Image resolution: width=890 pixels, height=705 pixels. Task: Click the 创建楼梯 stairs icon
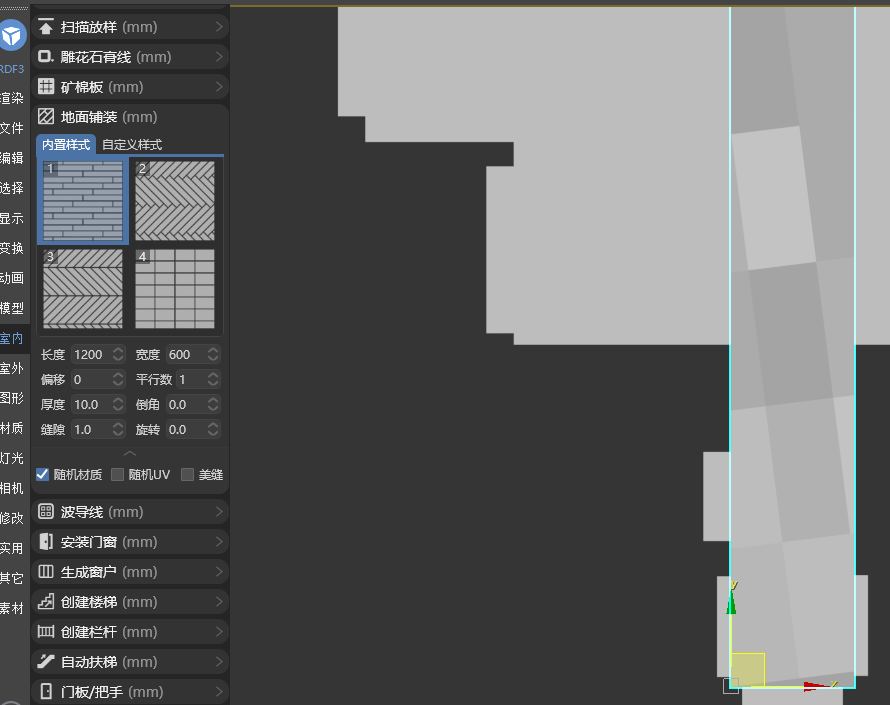(45, 602)
